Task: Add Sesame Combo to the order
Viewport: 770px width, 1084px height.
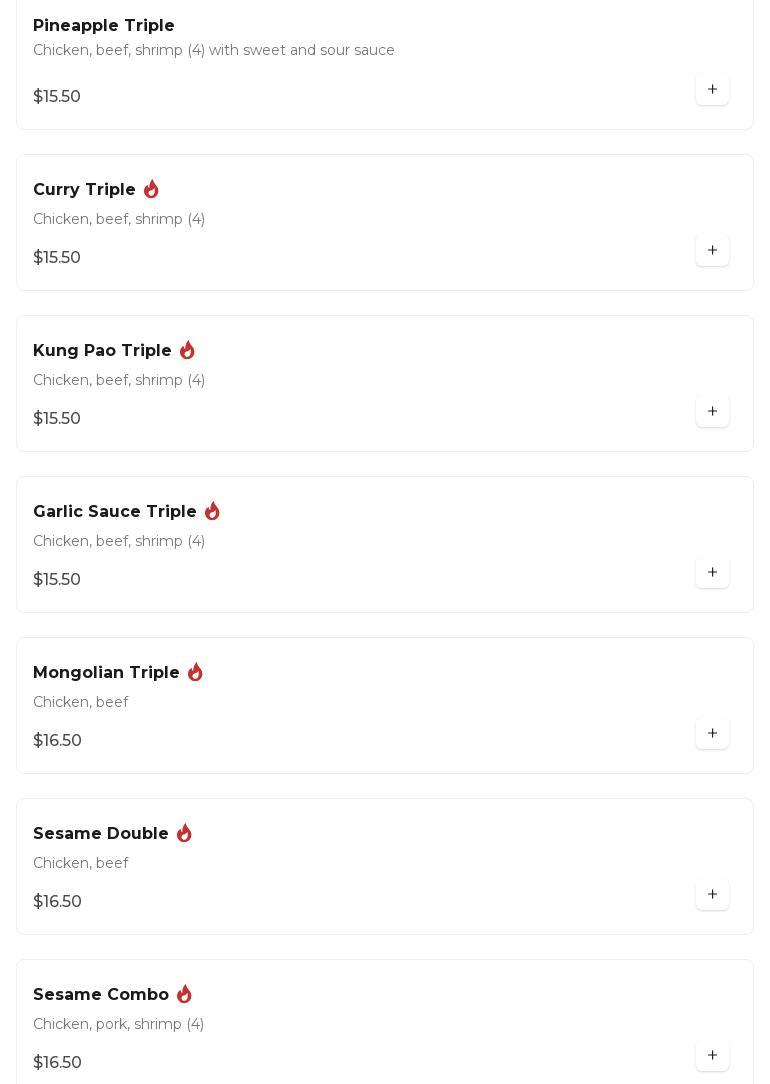Action: pos(712,1056)
